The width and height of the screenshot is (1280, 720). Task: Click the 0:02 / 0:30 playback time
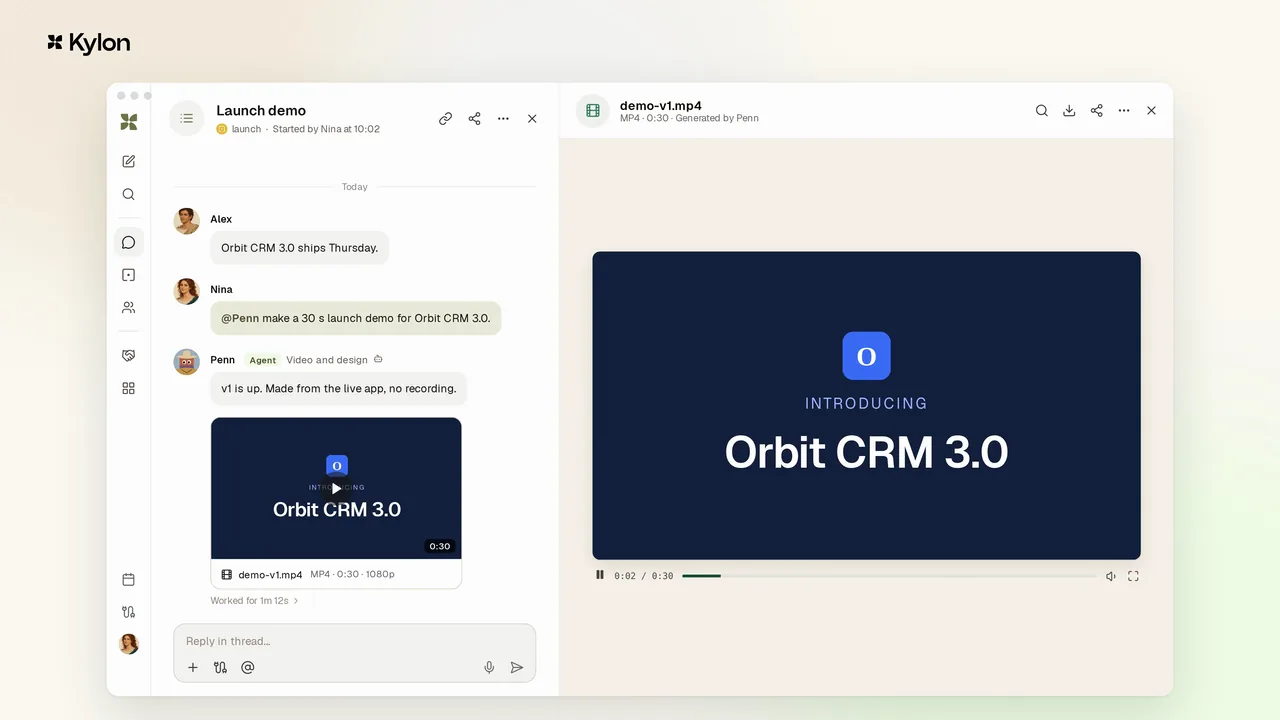(x=643, y=576)
